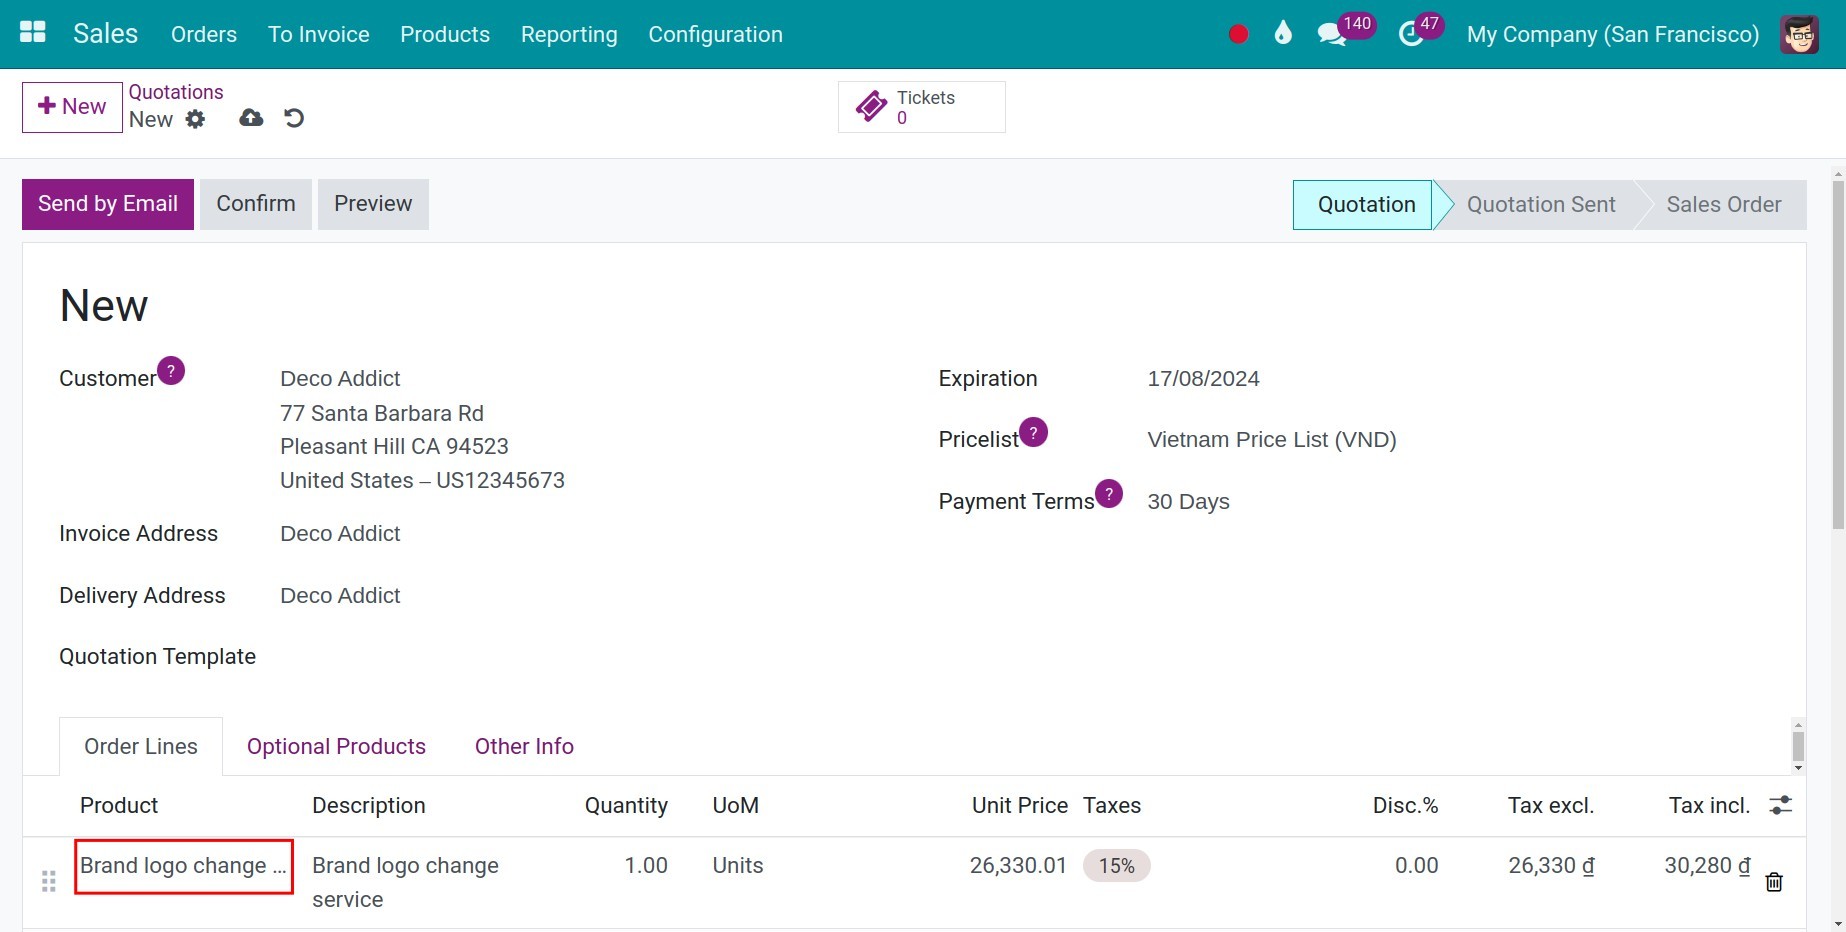Screen dimensions: 1846x932
Task: Click the page scrollbar down arrow
Action: click(x=1838, y=925)
